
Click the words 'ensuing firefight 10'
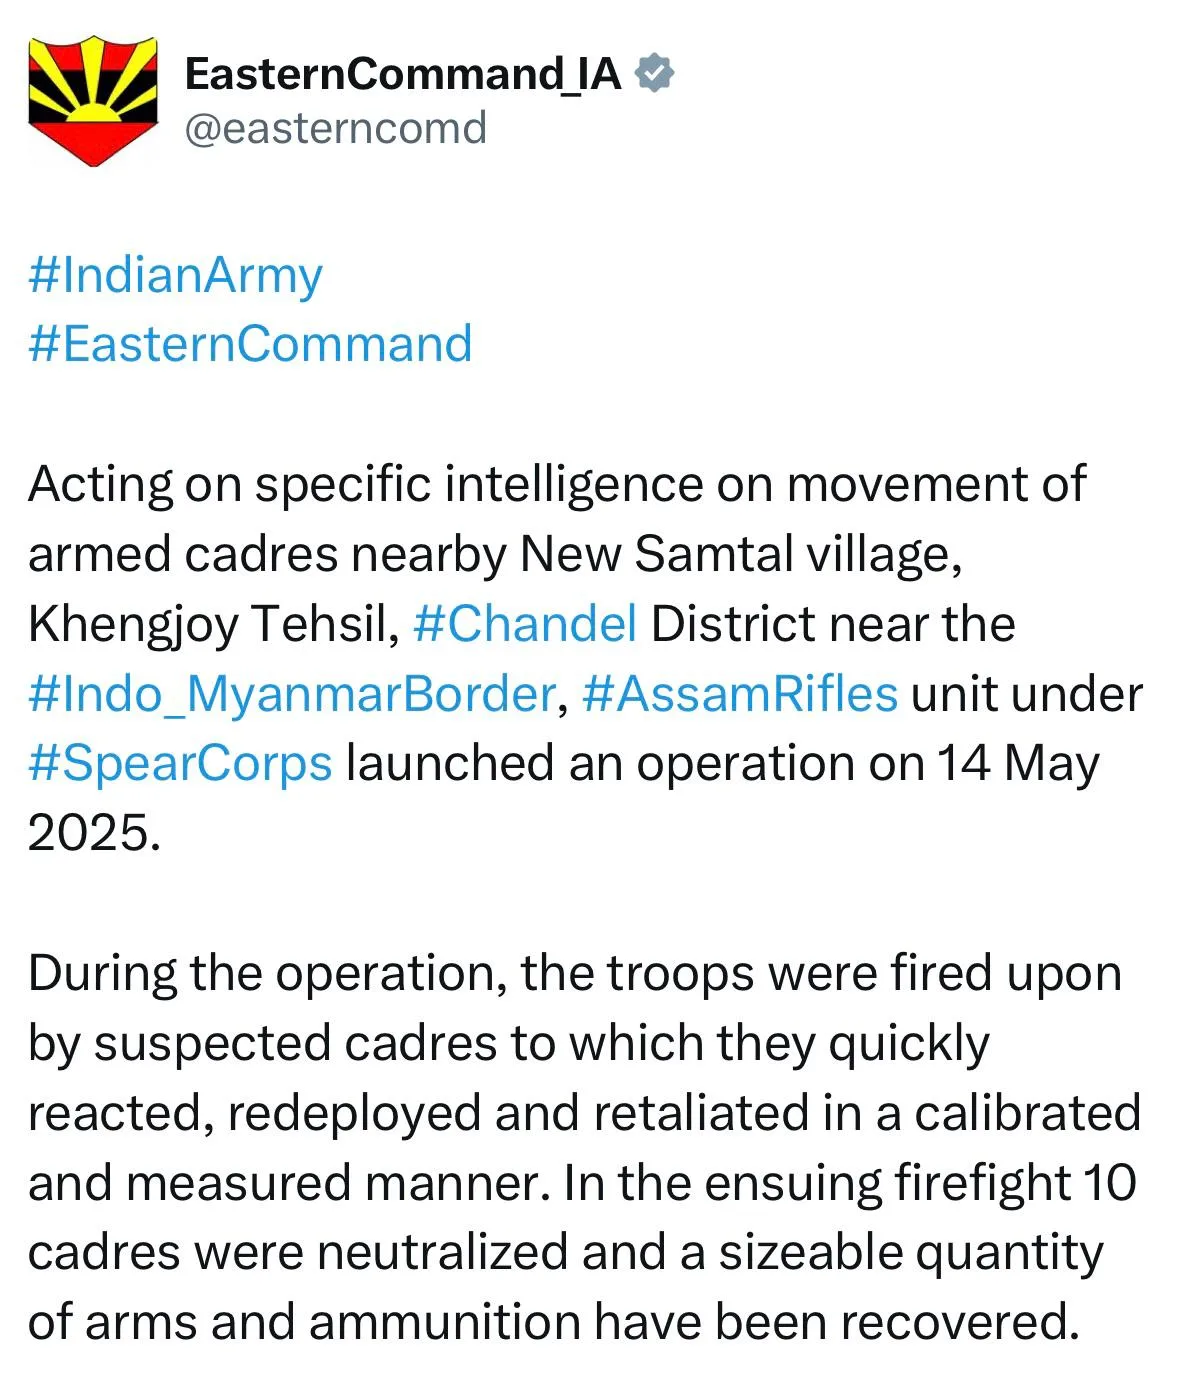920,1183
